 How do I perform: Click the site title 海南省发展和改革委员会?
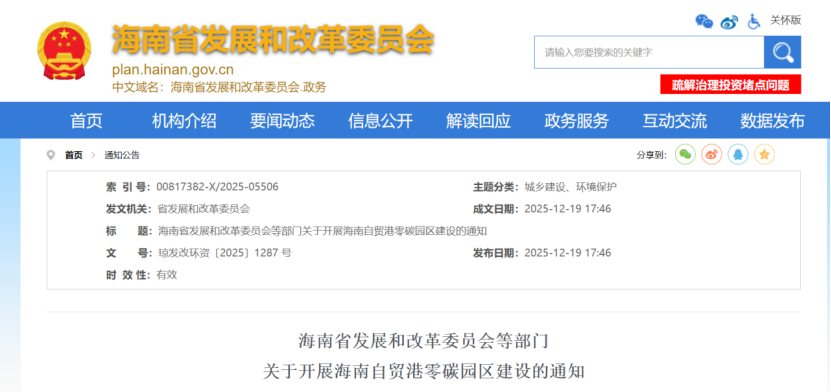click(272, 40)
